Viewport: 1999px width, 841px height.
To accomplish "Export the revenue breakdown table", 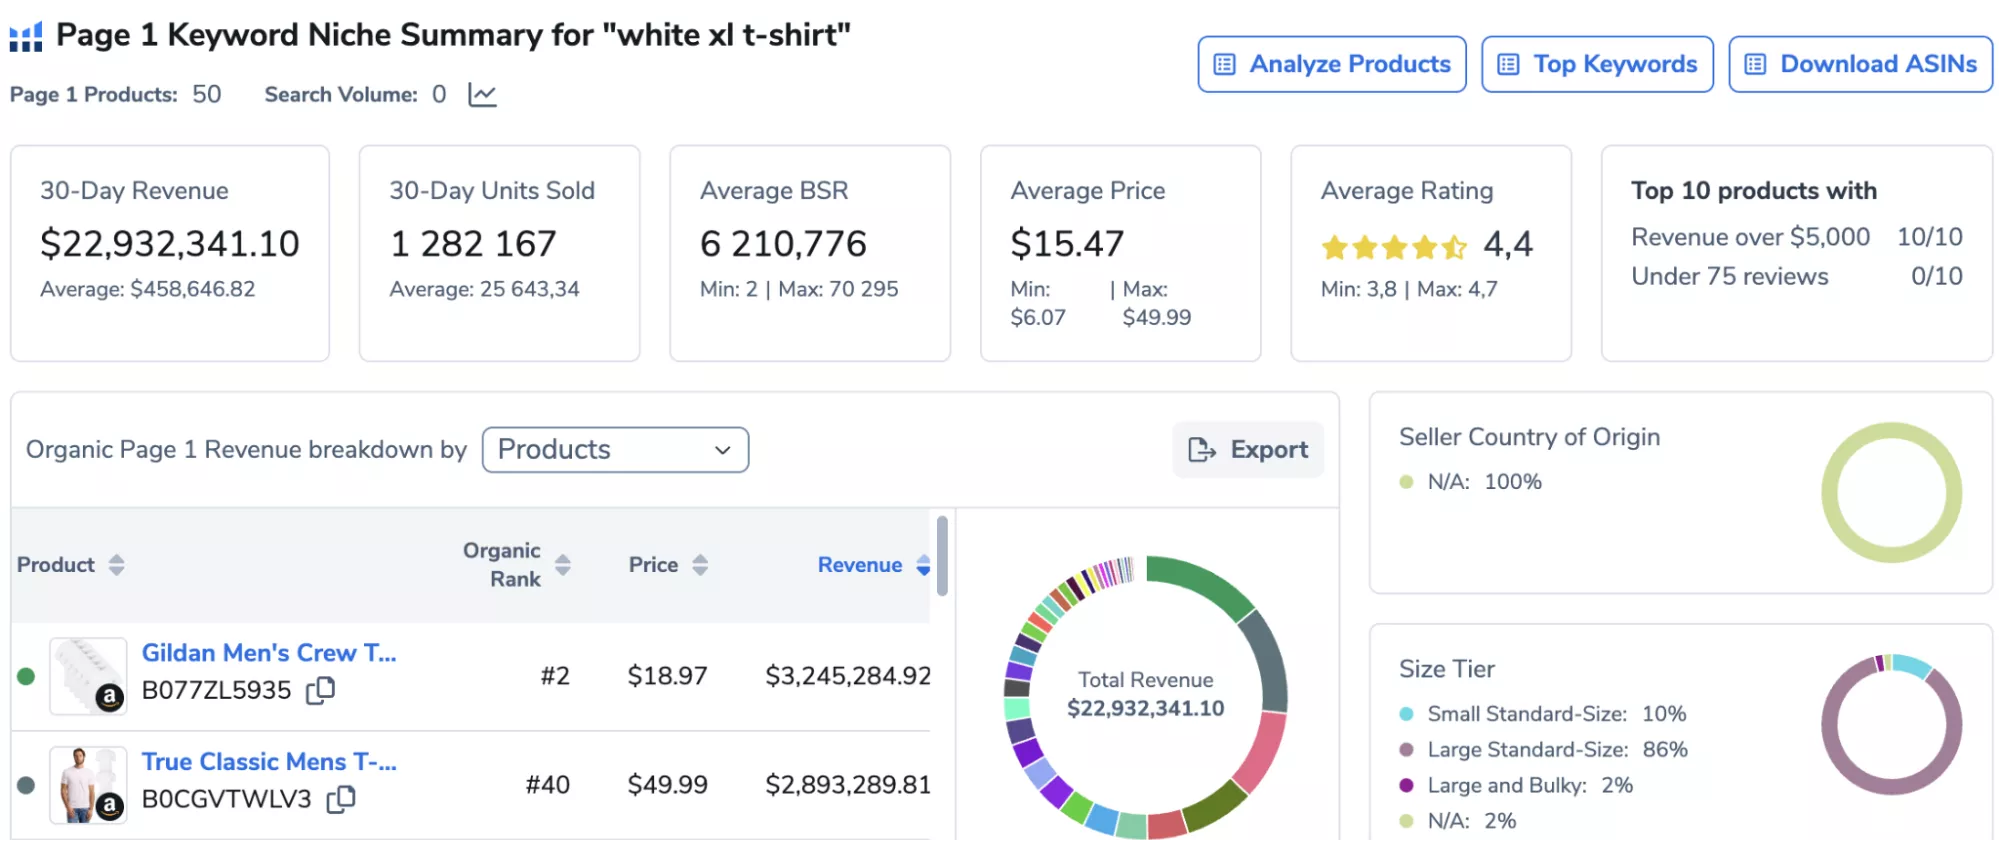I will tap(1248, 450).
